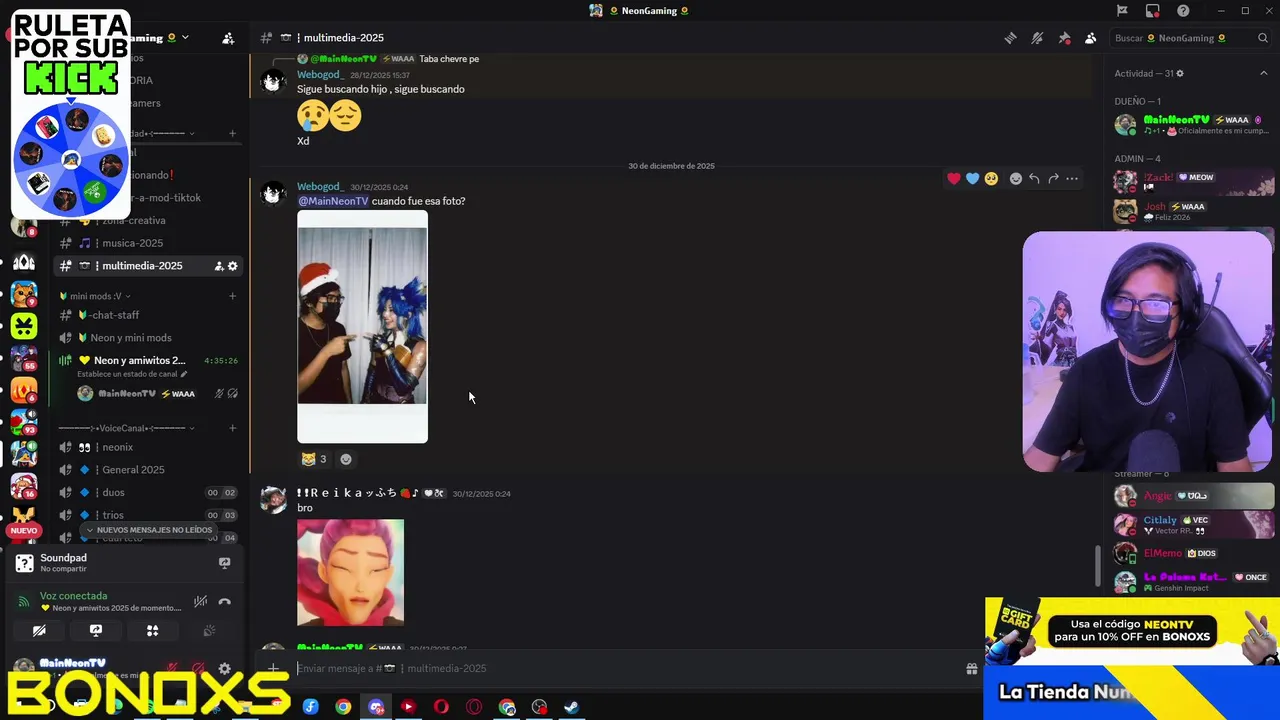This screenshot has height=720, width=1280.
Task: Collapse the VoiceCanal category
Action: click(126, 428)
